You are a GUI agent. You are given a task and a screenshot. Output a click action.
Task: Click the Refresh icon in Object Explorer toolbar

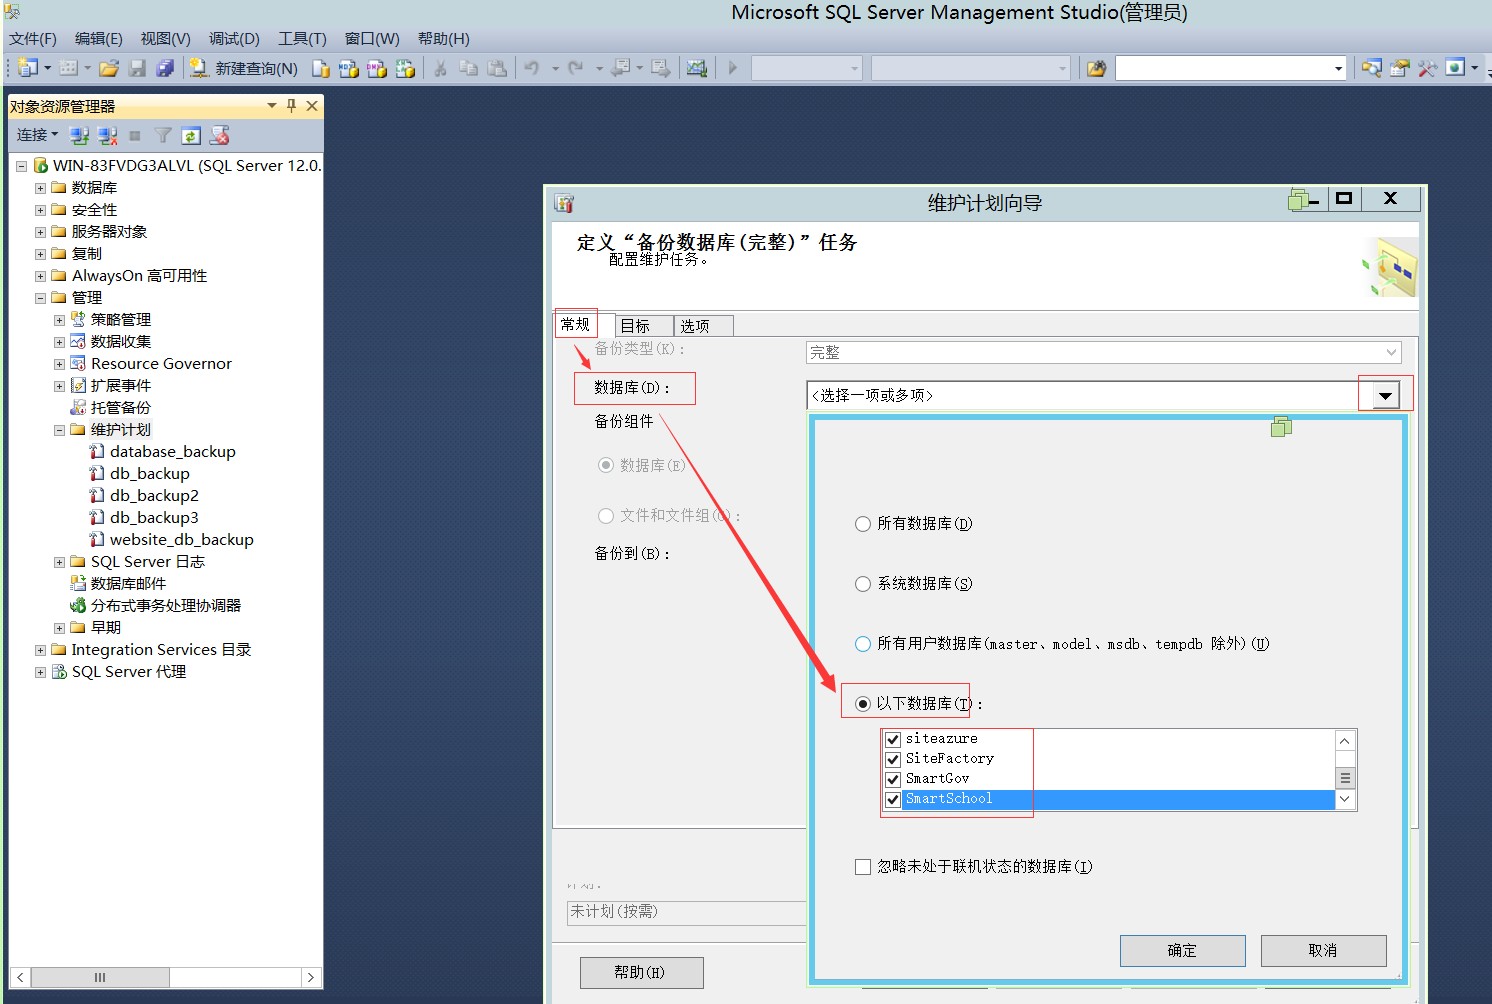click(191, 134)
